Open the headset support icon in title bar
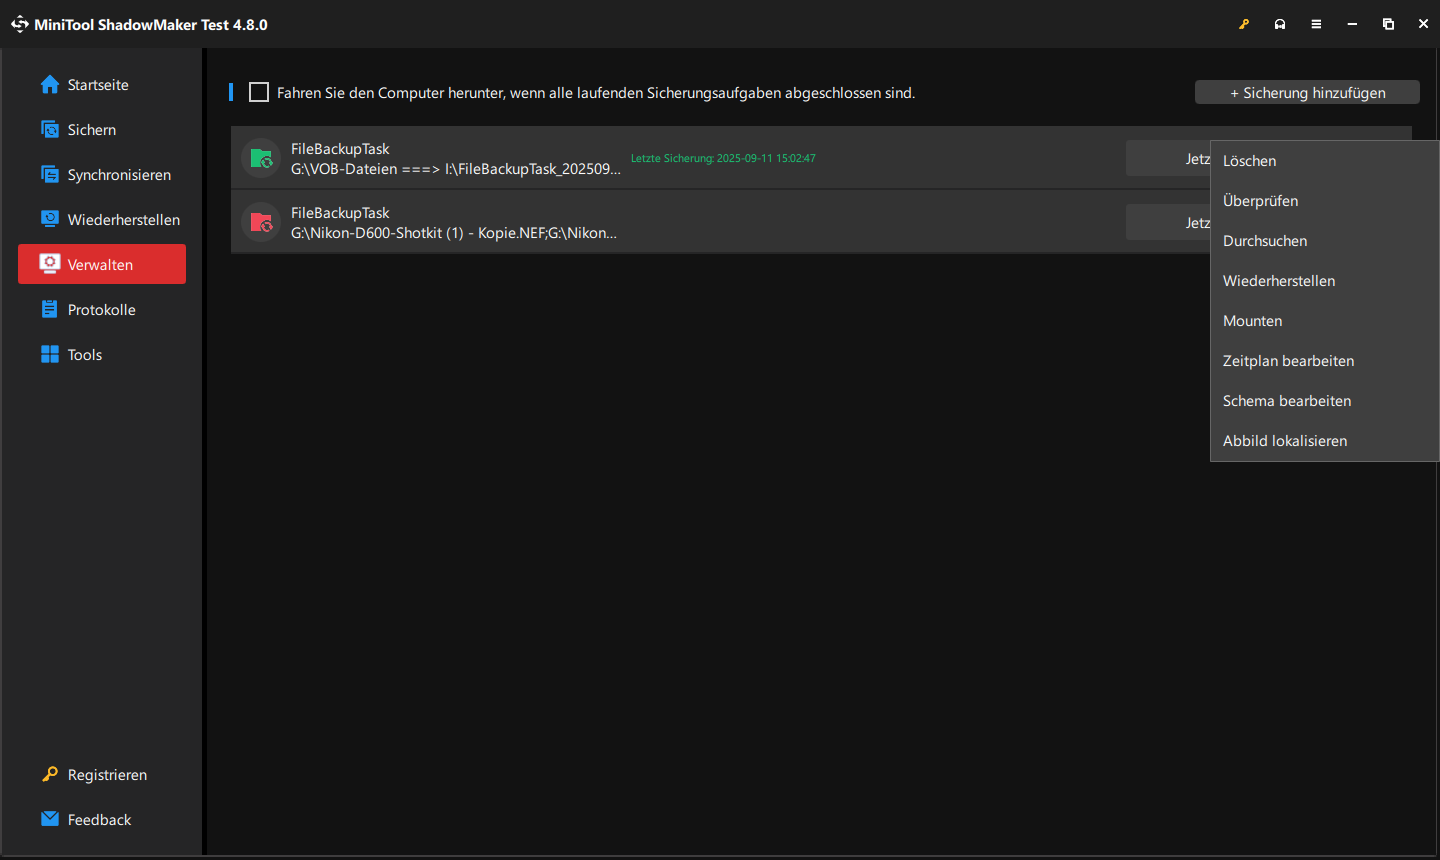Viewport: 1440px width, 860px height. click(x=1280, y=24)
